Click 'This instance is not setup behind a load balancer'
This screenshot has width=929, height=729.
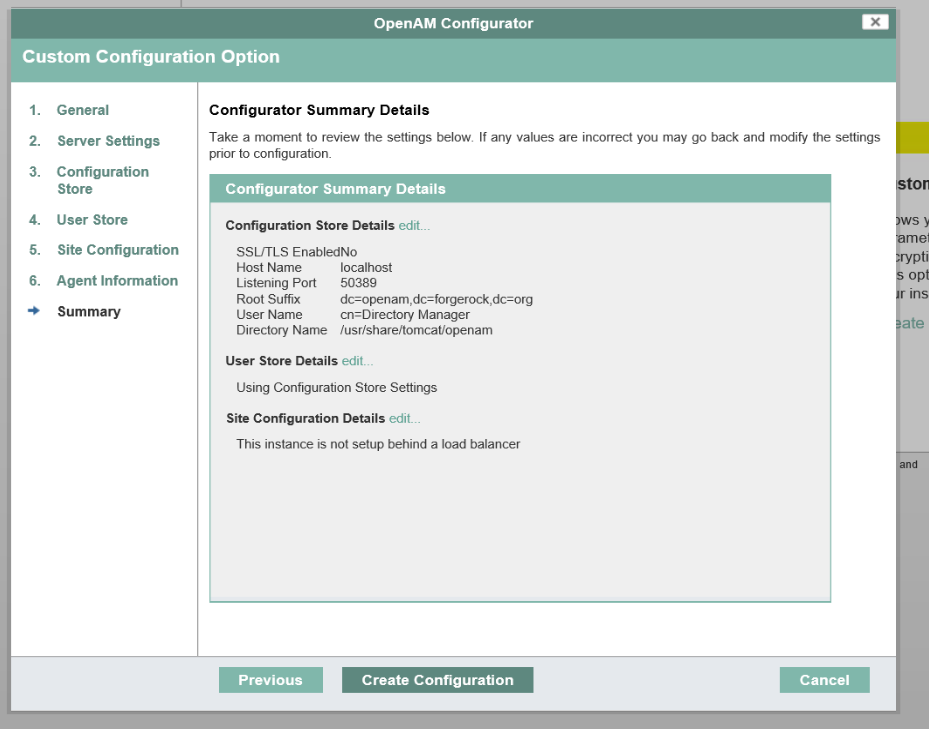point(378,445)
